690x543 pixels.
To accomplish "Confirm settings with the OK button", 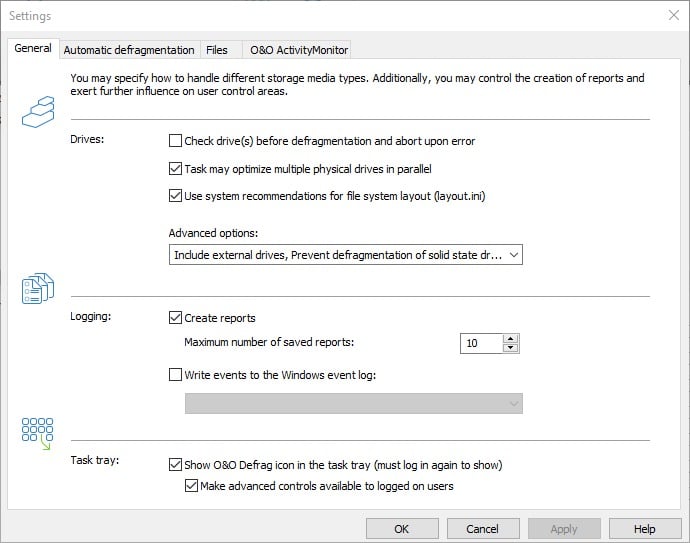I will point(402,529).
